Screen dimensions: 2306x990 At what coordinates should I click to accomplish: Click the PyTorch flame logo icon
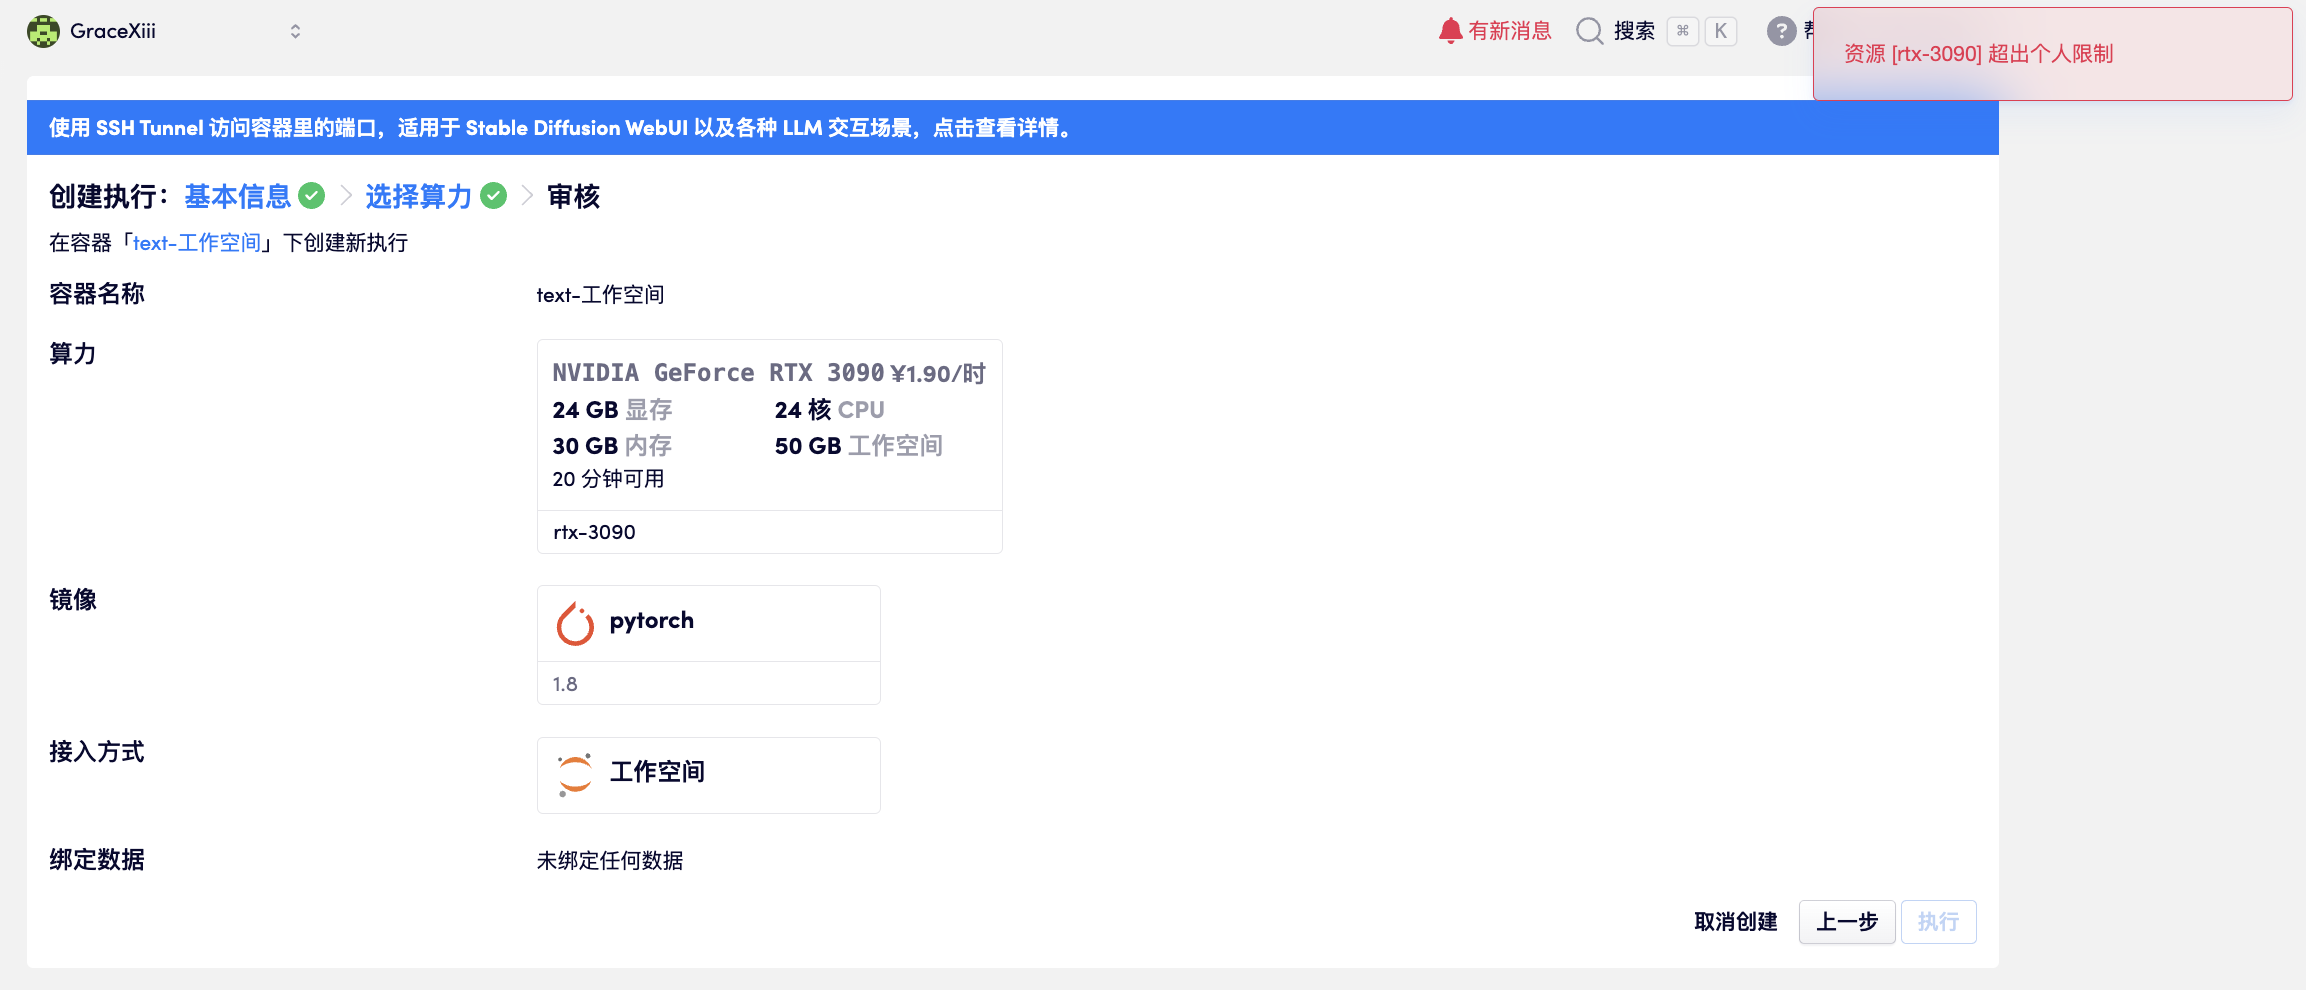(575, 623)
